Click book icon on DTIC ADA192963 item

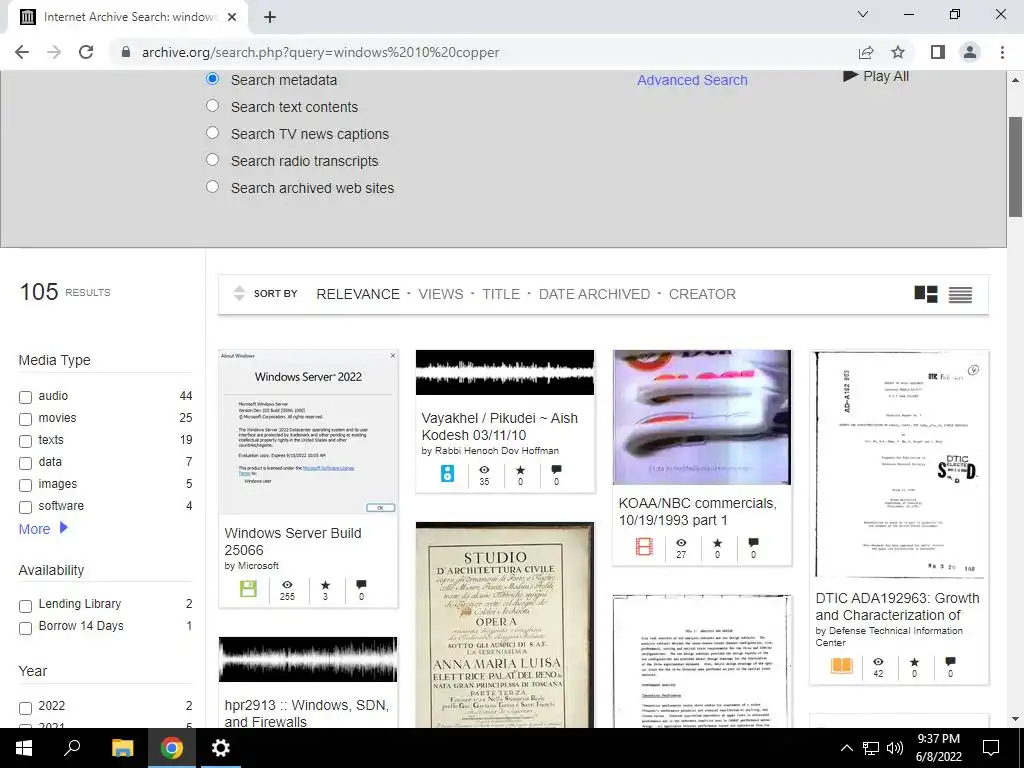coord(842,665)
